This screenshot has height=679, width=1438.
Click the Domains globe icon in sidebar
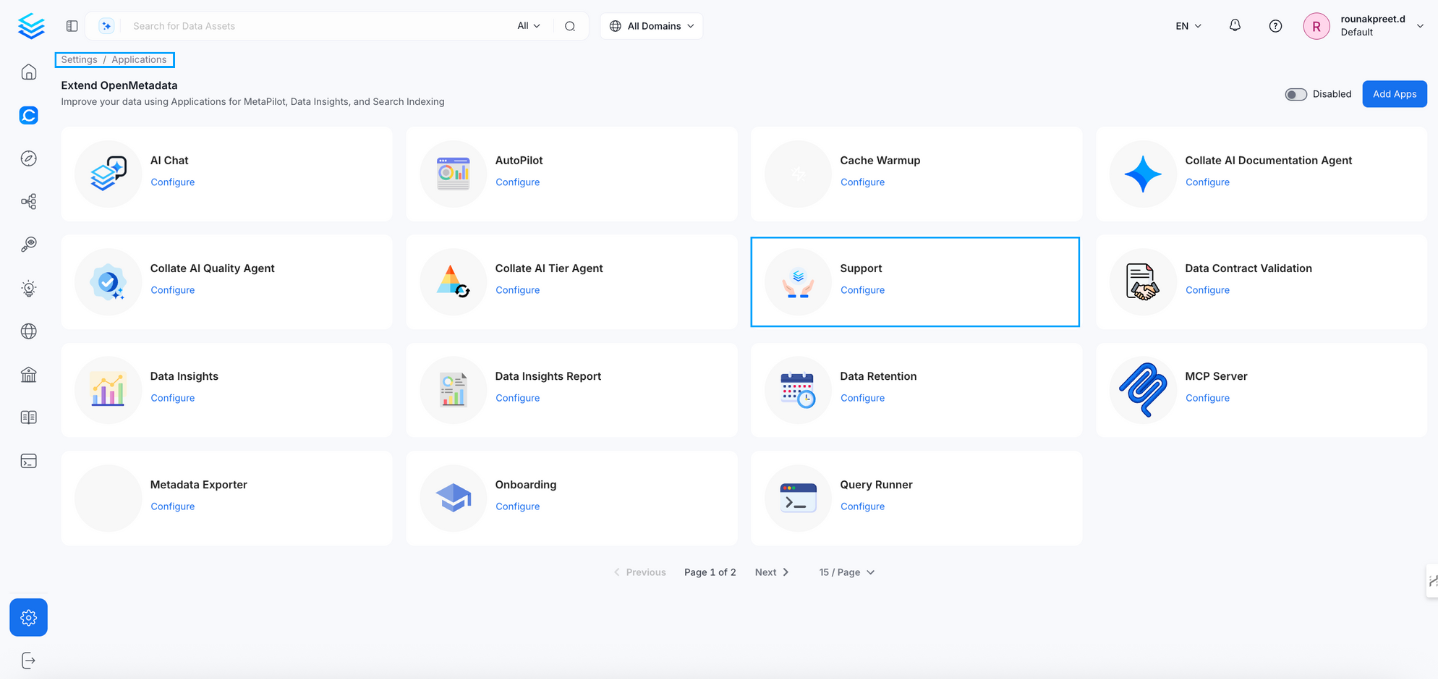tap(28, 330)
